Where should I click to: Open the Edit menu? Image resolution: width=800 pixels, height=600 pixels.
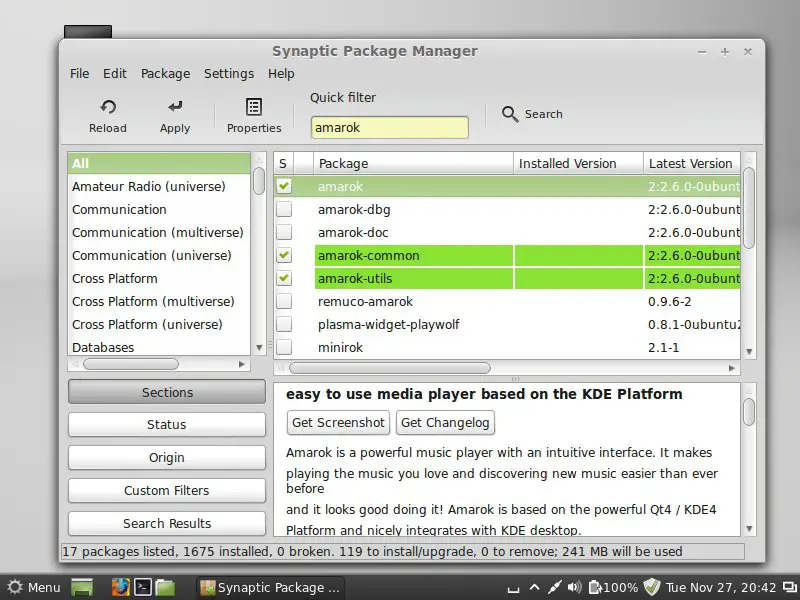point(115,73)
